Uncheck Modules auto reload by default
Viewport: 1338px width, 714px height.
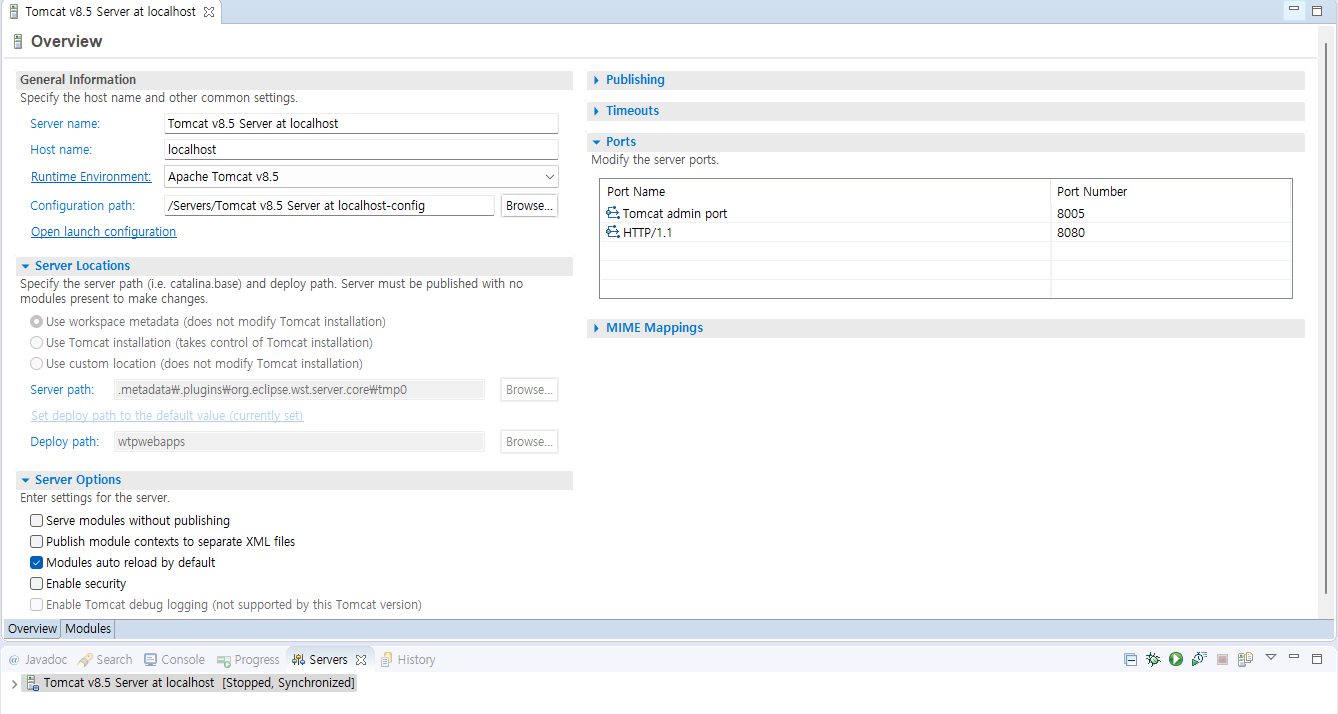[x=37, y=563]
